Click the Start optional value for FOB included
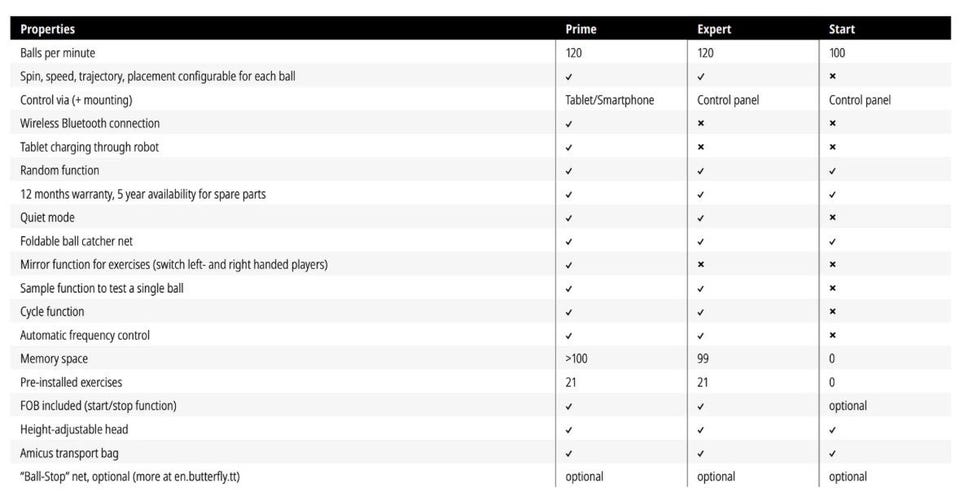 [847, 406]
